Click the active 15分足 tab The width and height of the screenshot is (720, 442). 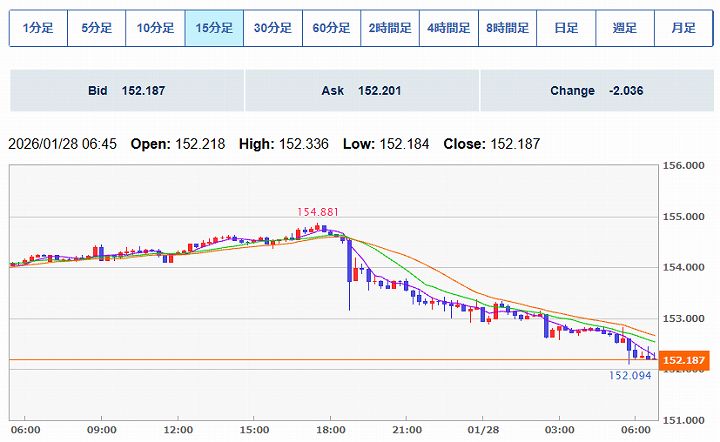click(x=214, y=28)
